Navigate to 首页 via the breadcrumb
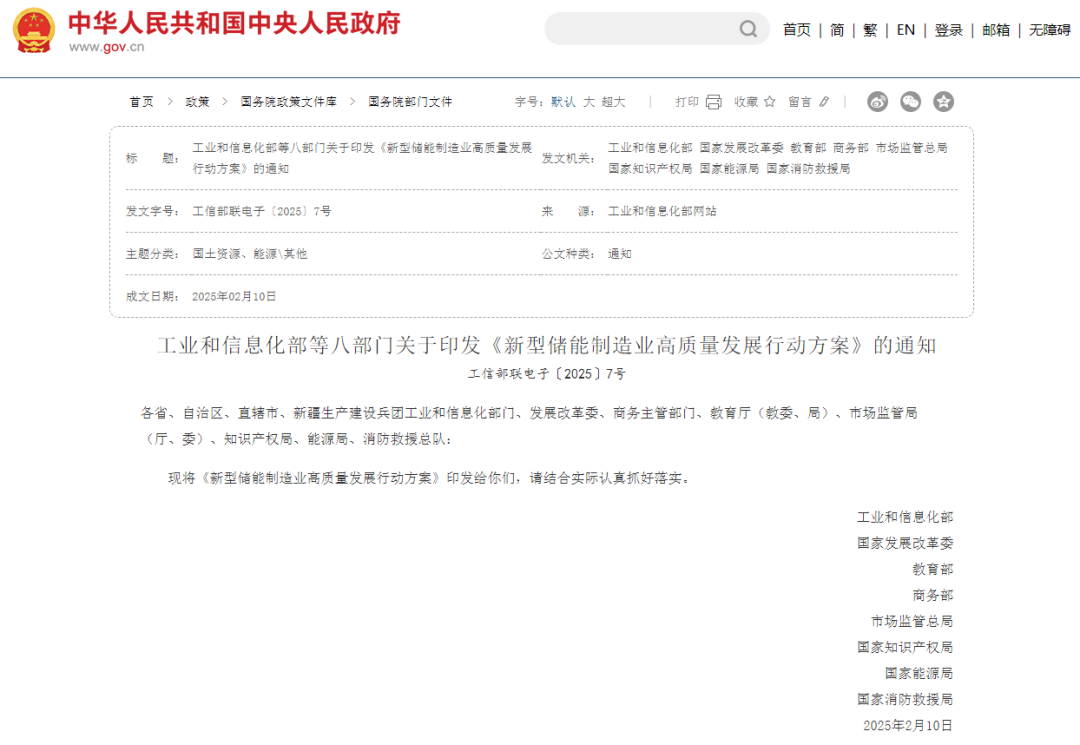Image resolution: width=1080 pixels, height=745 pixels. tap(140, 101)
